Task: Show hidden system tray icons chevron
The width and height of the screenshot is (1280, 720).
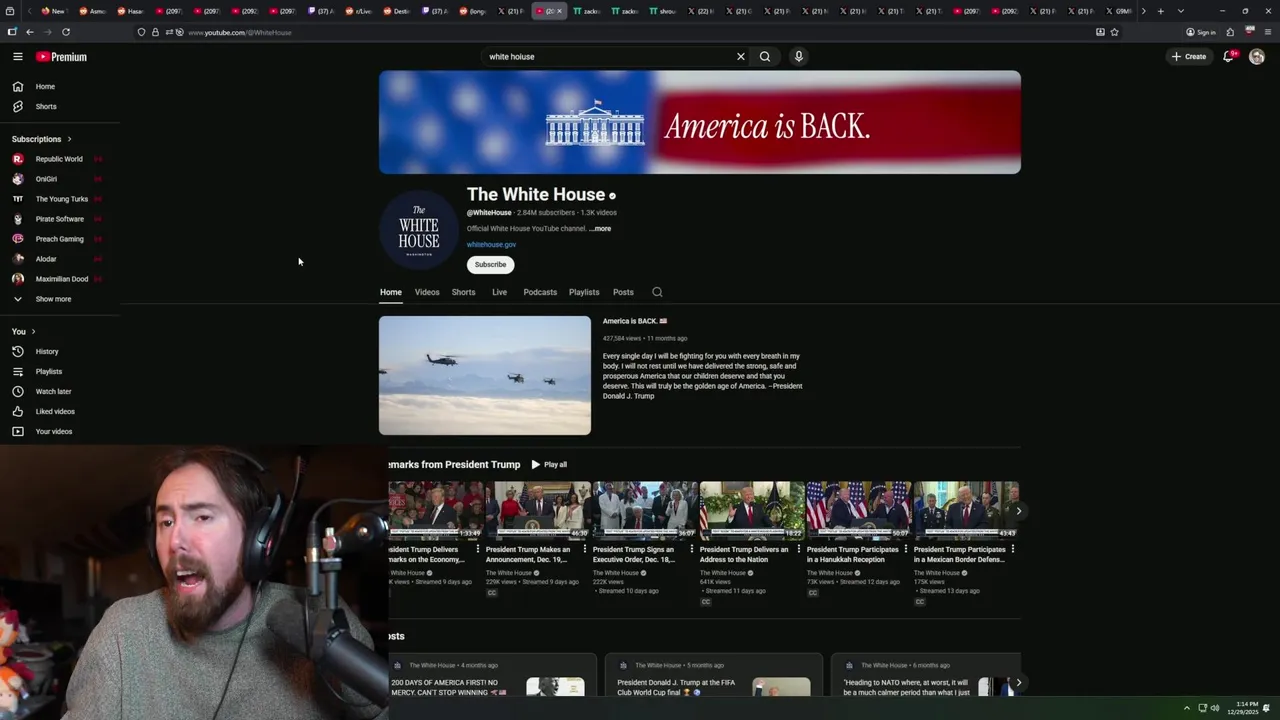Action: pos(1187,708)
